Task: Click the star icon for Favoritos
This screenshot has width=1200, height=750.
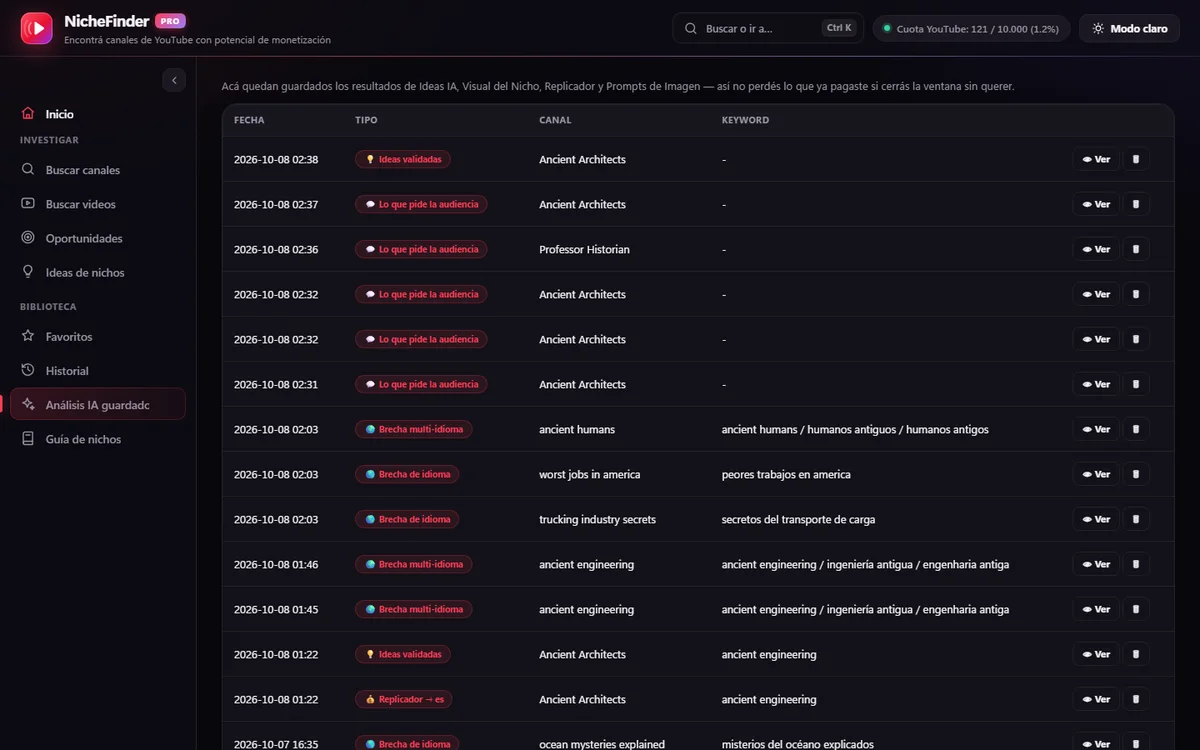Action: tap(28, 336)
